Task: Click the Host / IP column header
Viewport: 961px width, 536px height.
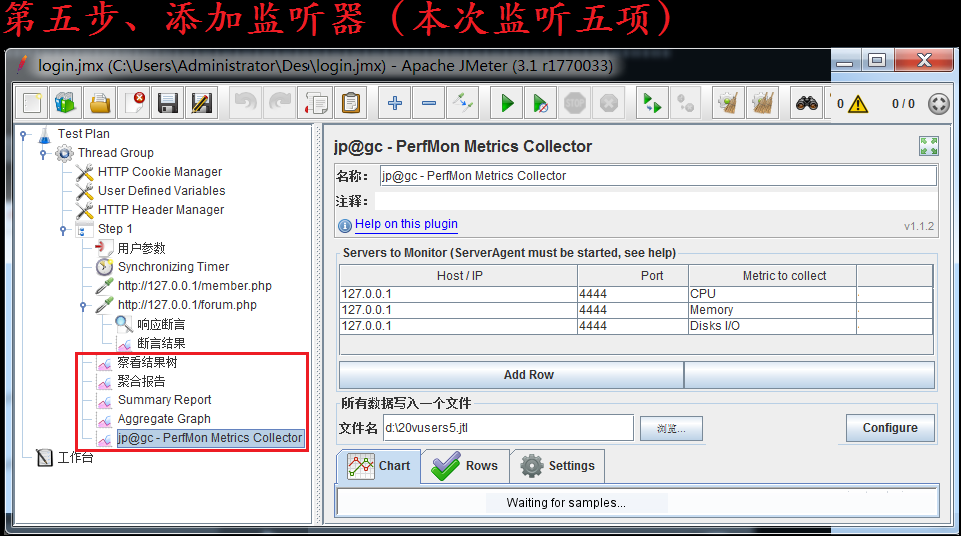Action: [x=459, y=276]
